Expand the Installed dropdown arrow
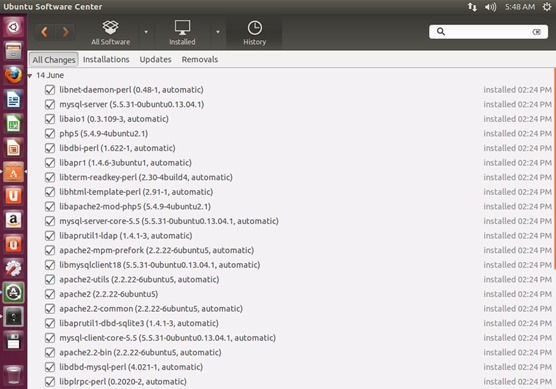This screenshot has height=389, width=556. (218, 32)
